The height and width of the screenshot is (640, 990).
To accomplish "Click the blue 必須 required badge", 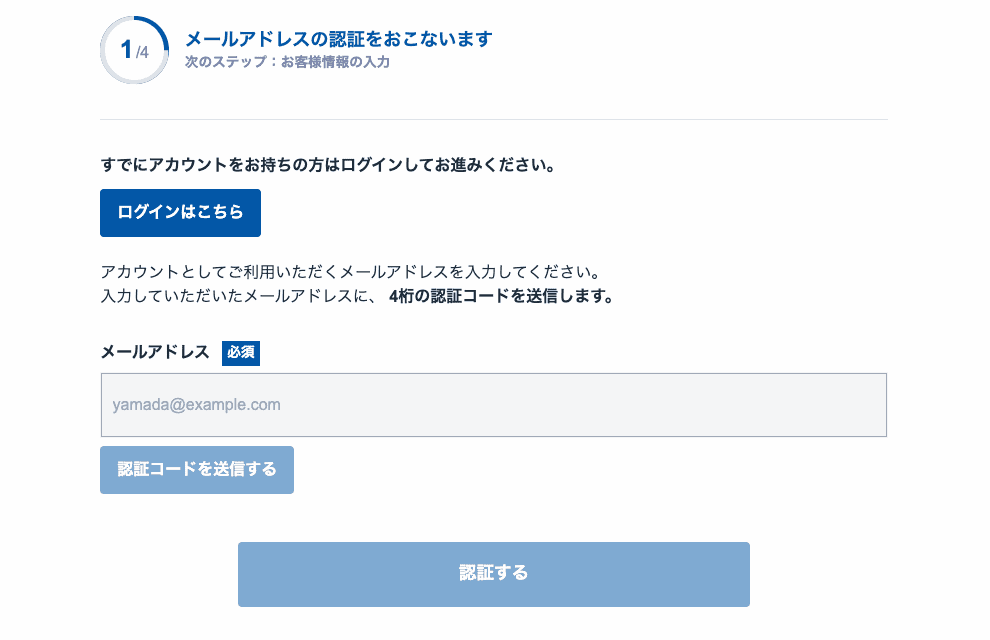I will coord(241,353).
